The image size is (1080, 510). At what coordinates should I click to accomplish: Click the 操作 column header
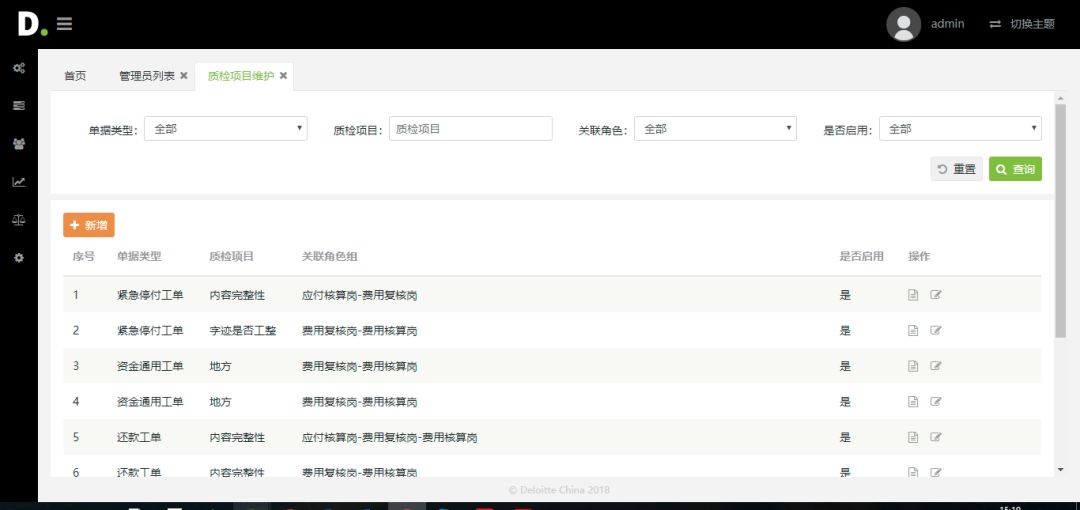919,256
